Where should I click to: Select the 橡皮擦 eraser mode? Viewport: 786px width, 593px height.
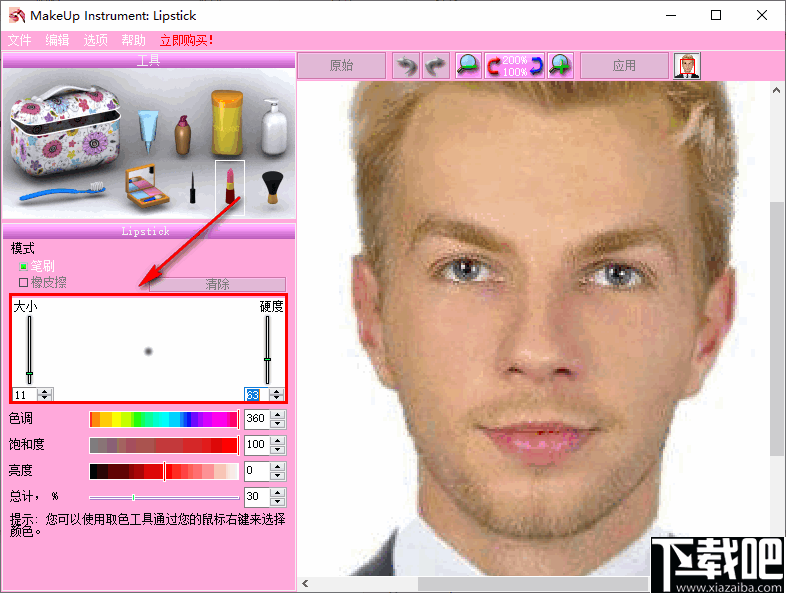(43, 283)
